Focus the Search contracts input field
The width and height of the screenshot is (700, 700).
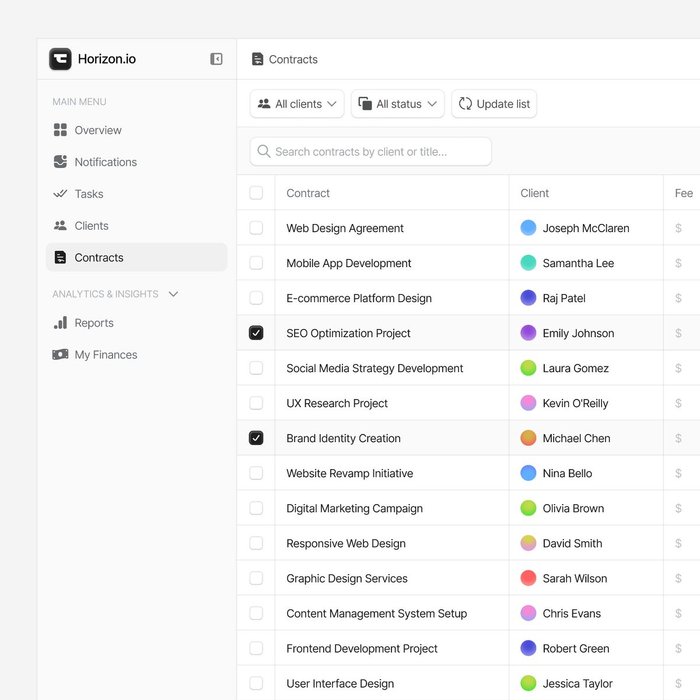pyautogui.click(x=370, y=152)
